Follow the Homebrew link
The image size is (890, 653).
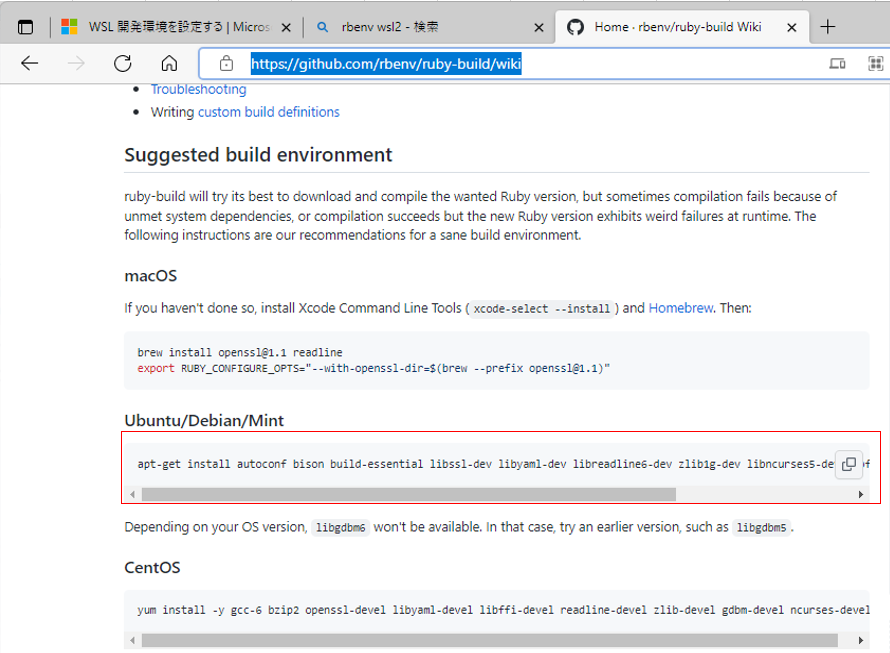[681, 308]
